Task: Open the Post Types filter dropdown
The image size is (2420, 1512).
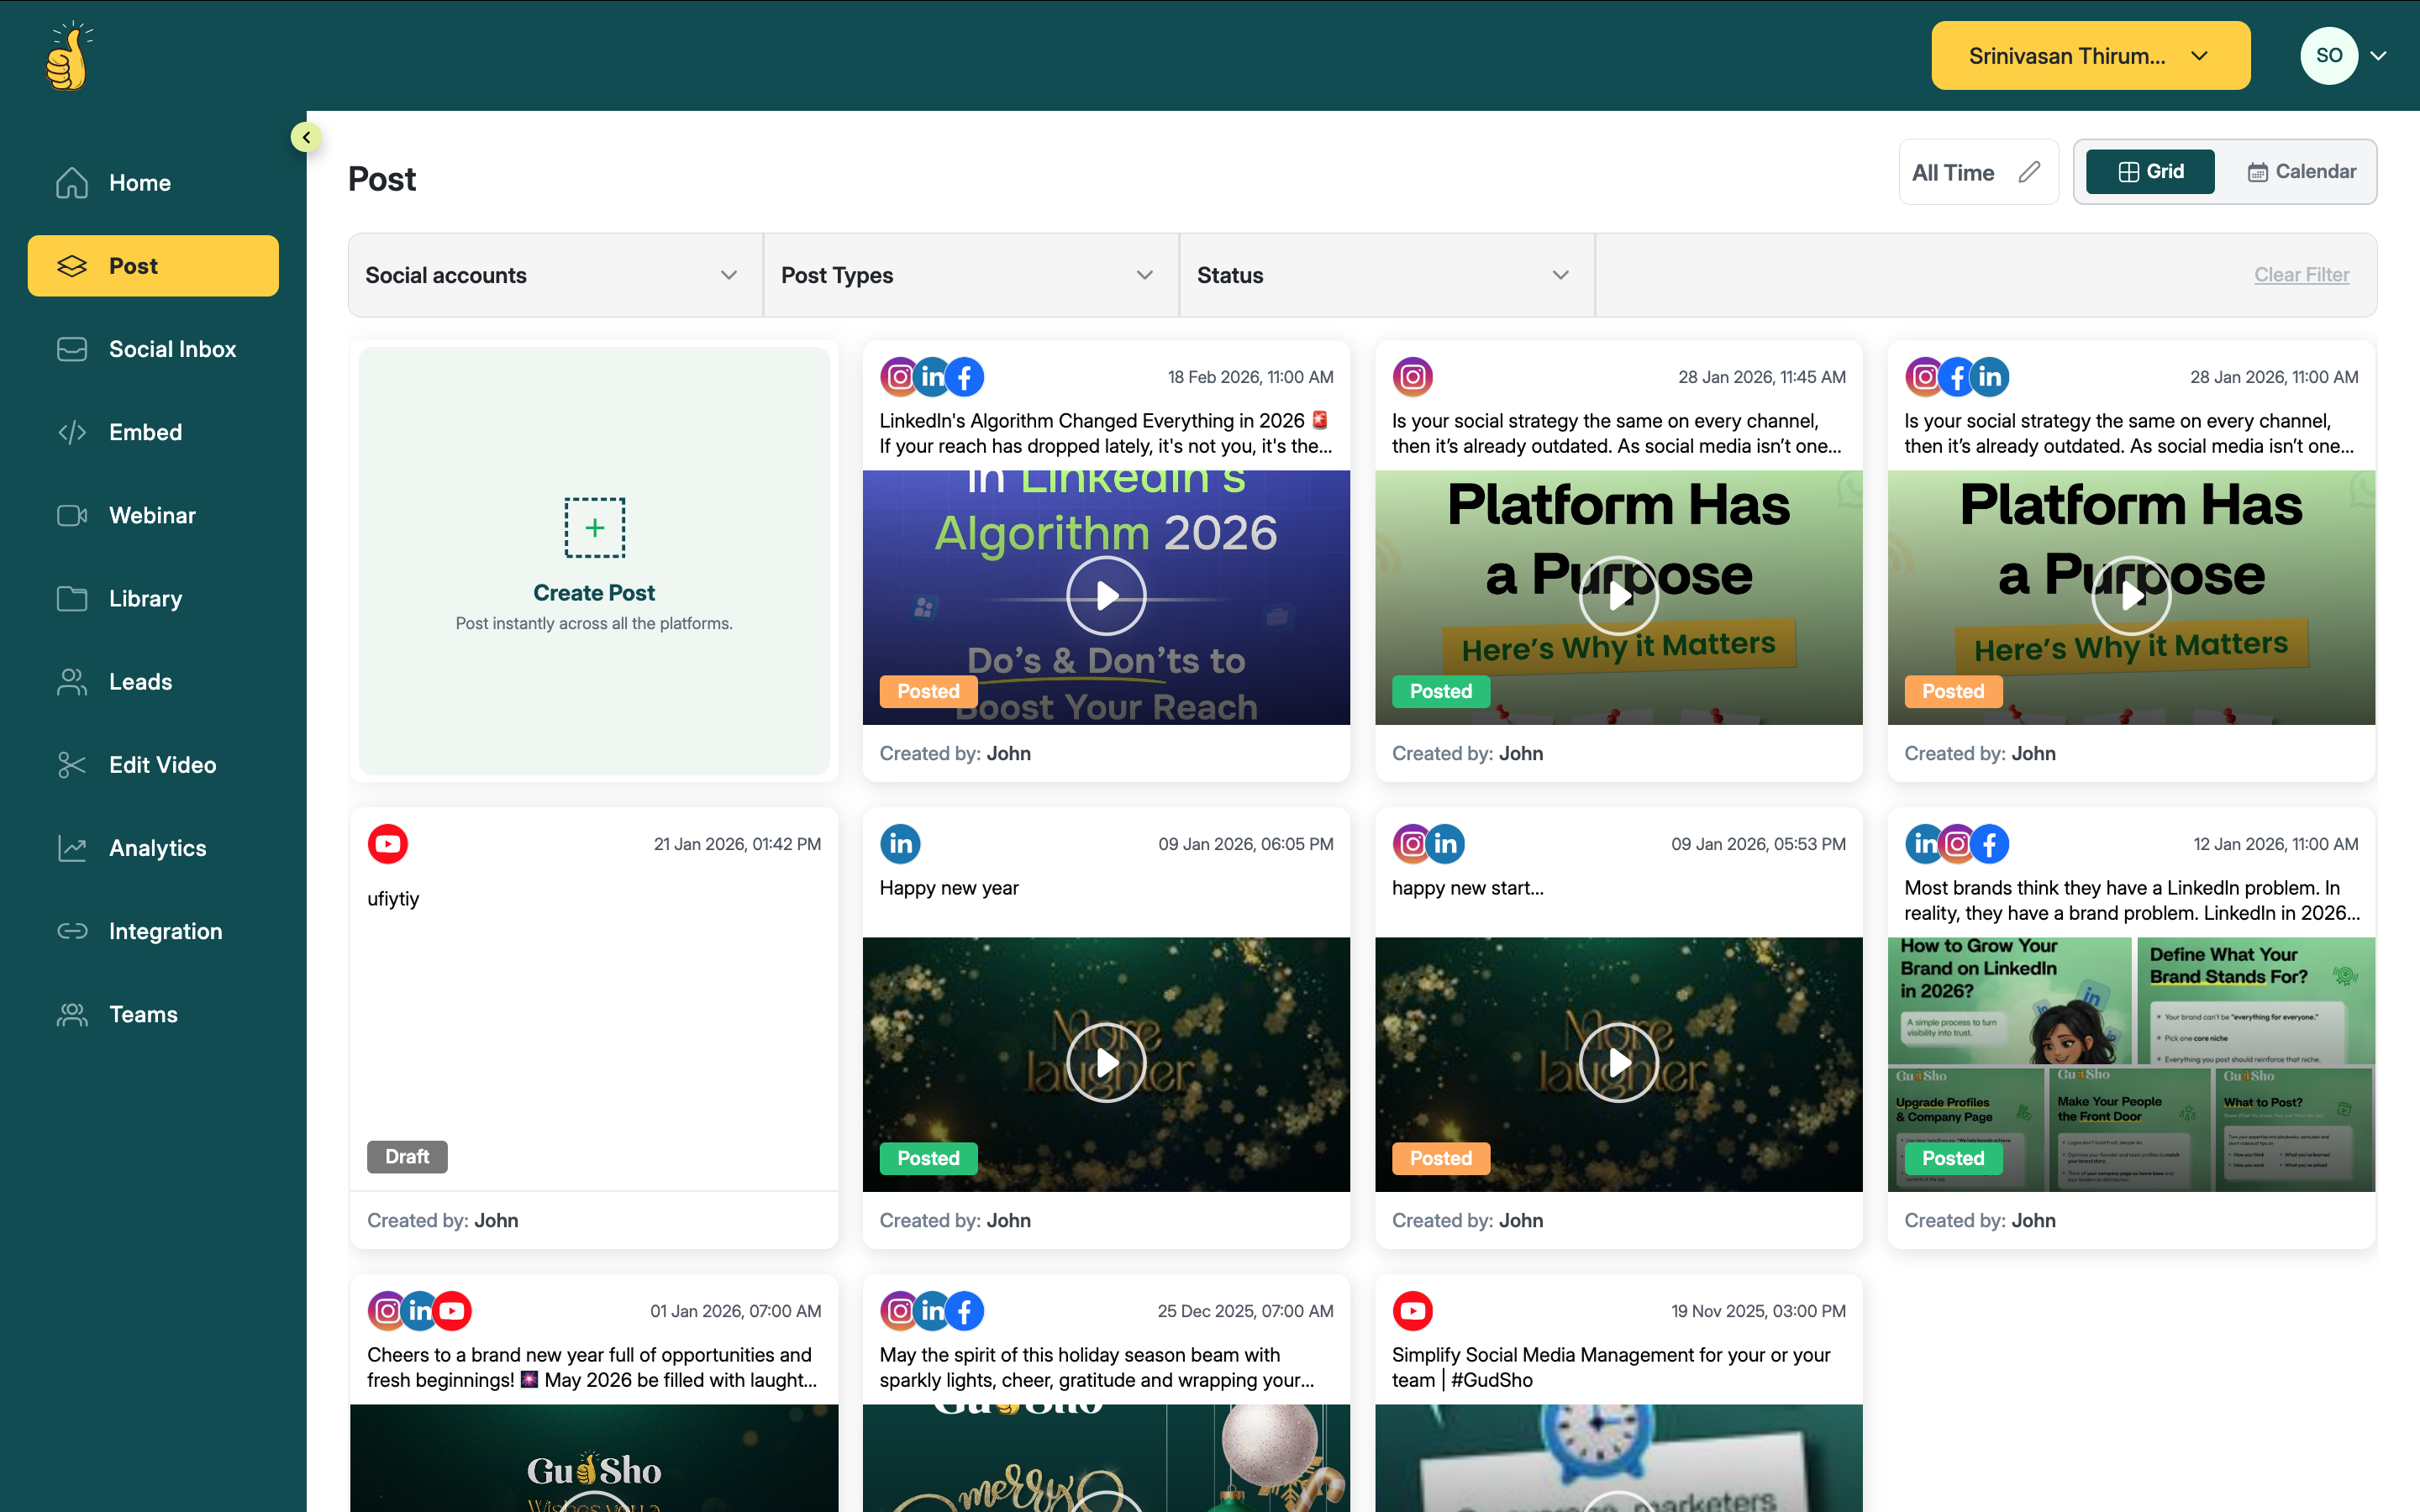Action: pos(970,275)
